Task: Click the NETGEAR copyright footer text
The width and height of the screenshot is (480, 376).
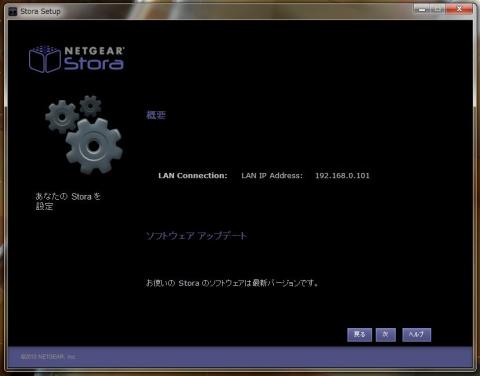Action: [48, 357]
